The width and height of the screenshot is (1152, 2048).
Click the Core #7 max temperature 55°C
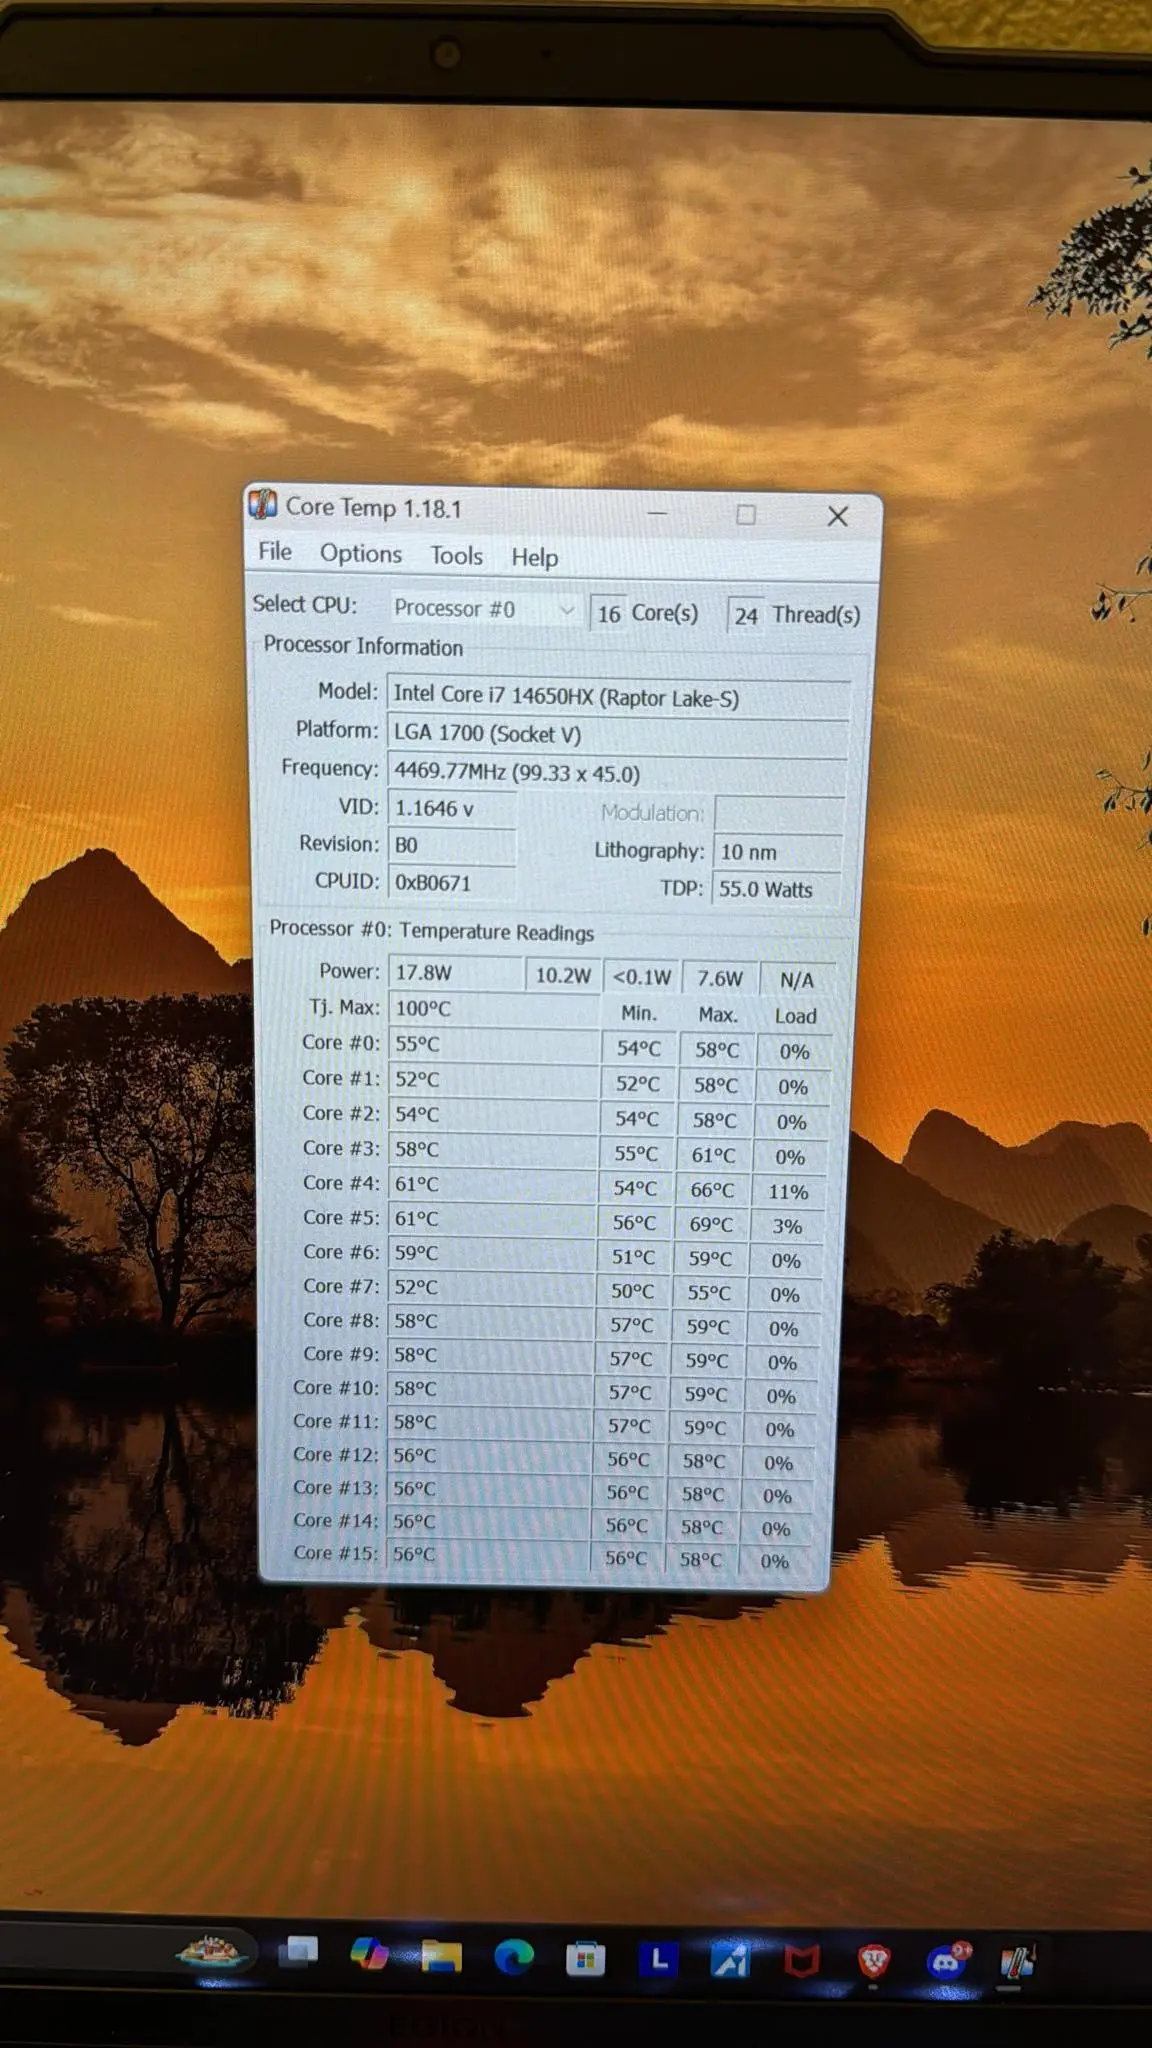709,1293
